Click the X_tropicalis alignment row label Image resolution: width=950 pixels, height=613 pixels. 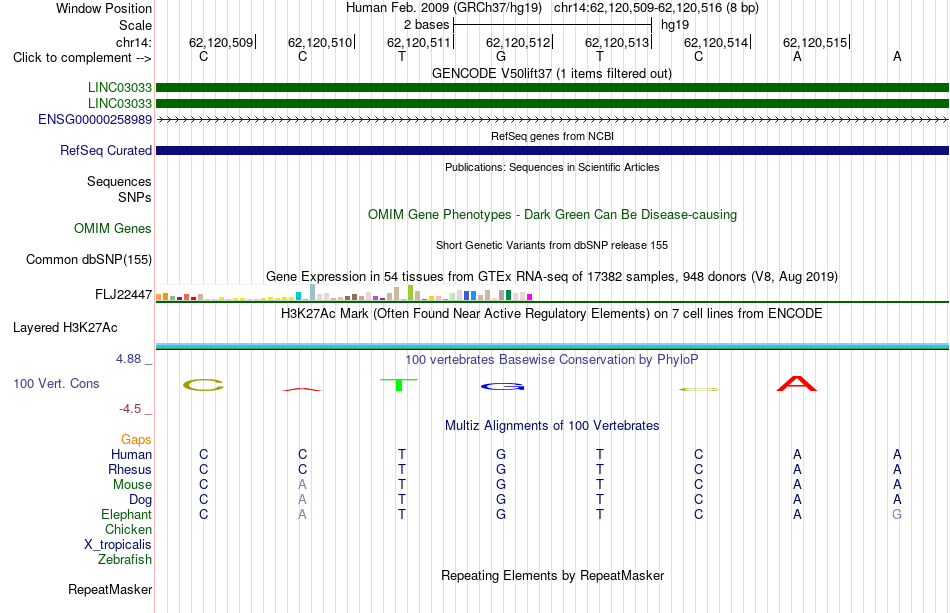point(118,545)
